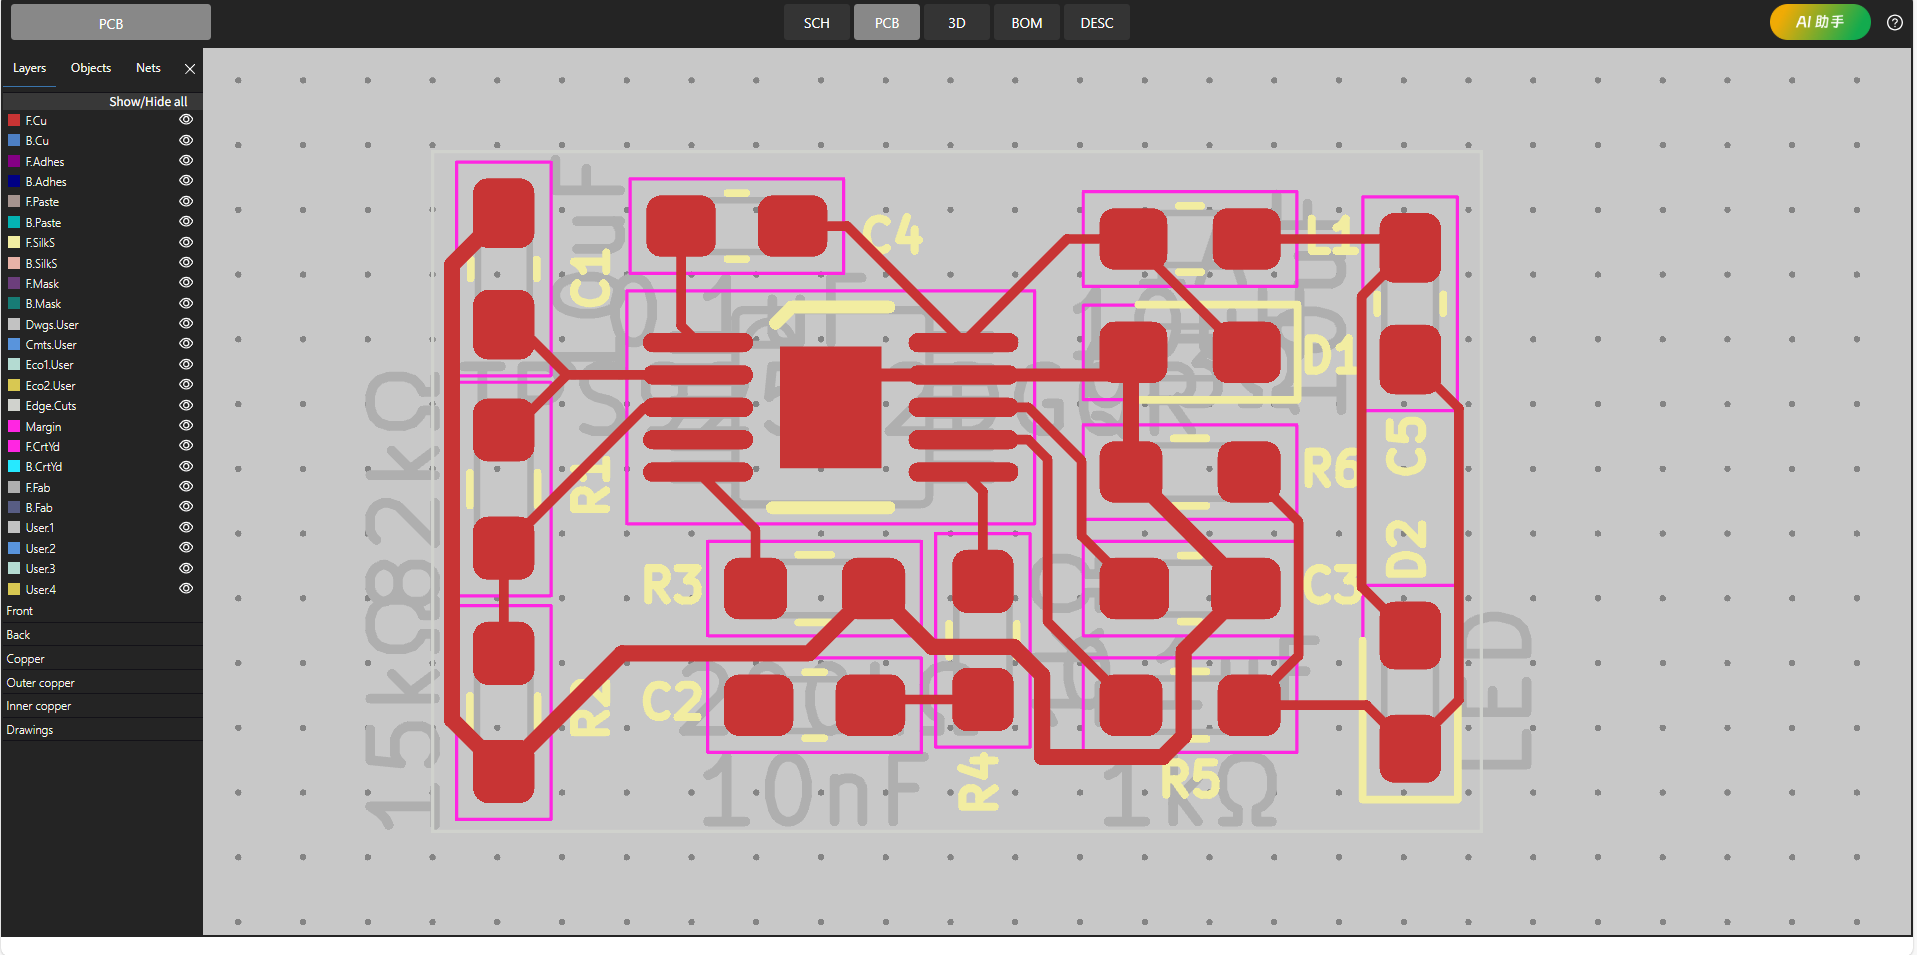This screenshot has width=1917, height=955.
Task: Click the Show/Hide all button
Action: coord(148,102)
